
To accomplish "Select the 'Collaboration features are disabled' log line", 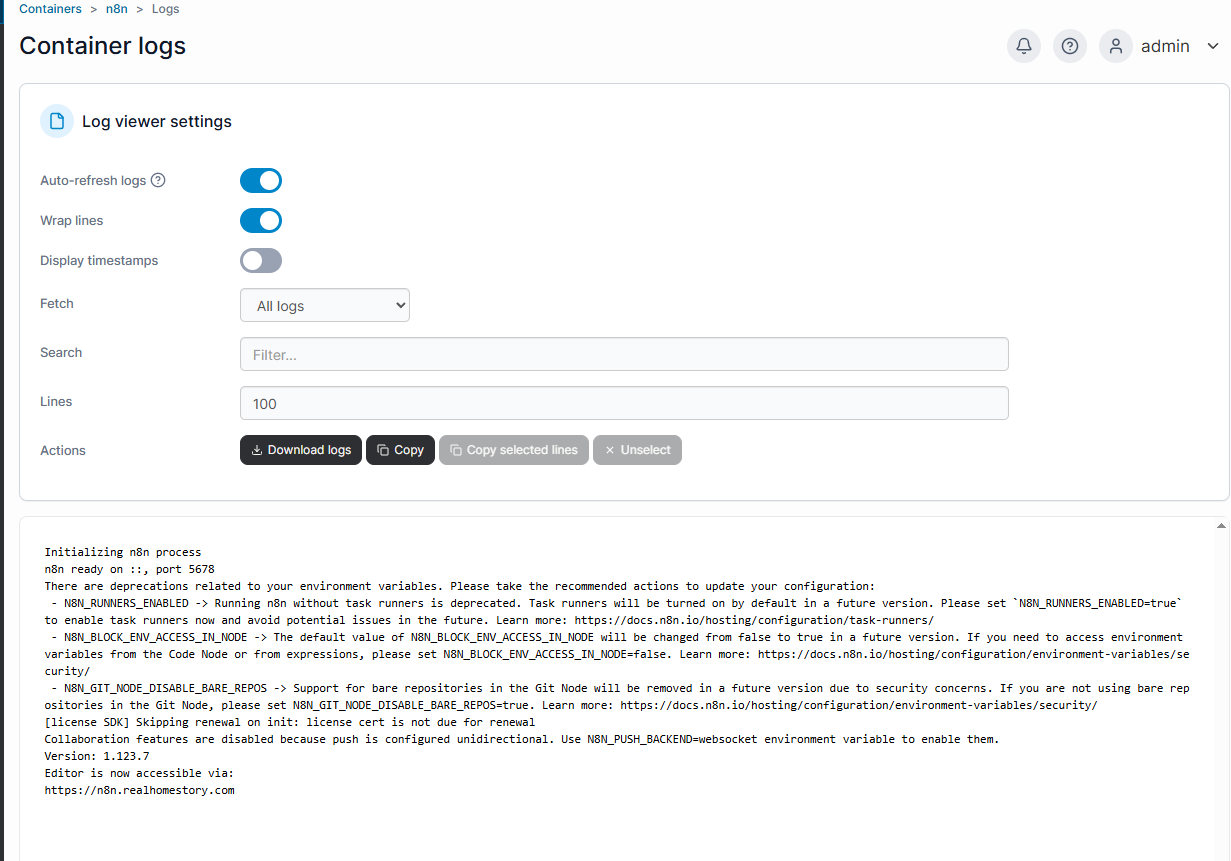I will 522,739.
